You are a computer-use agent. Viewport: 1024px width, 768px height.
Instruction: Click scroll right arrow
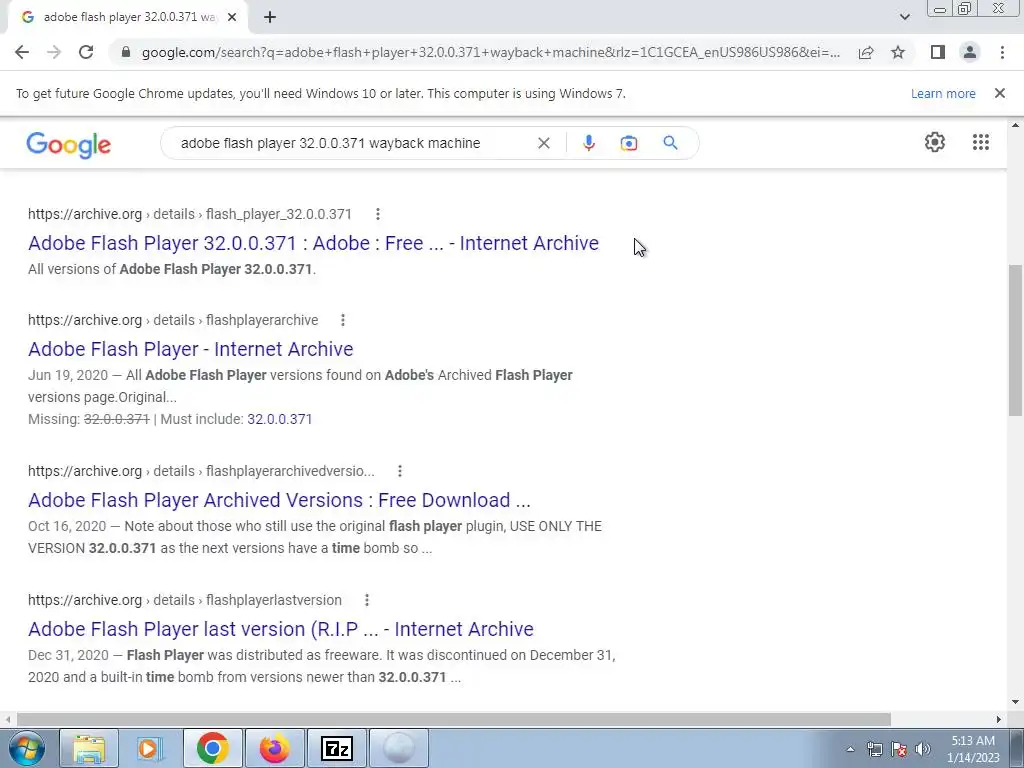point(999,719)
